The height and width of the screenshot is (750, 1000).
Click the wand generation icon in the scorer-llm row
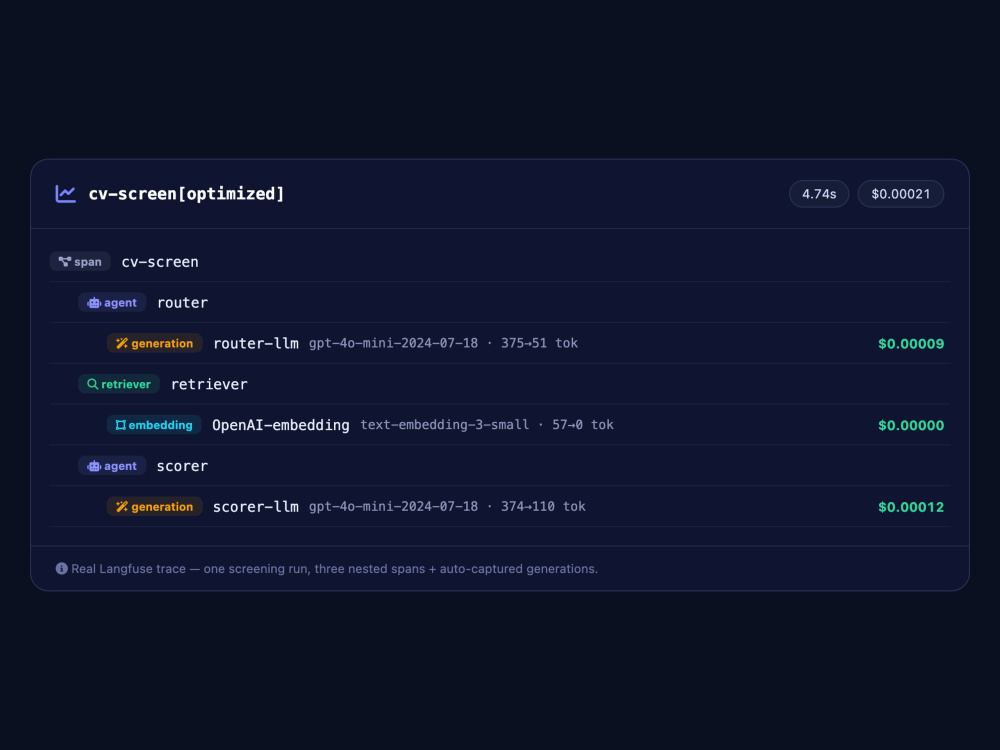pyautogui.click(x=122, y=507)
